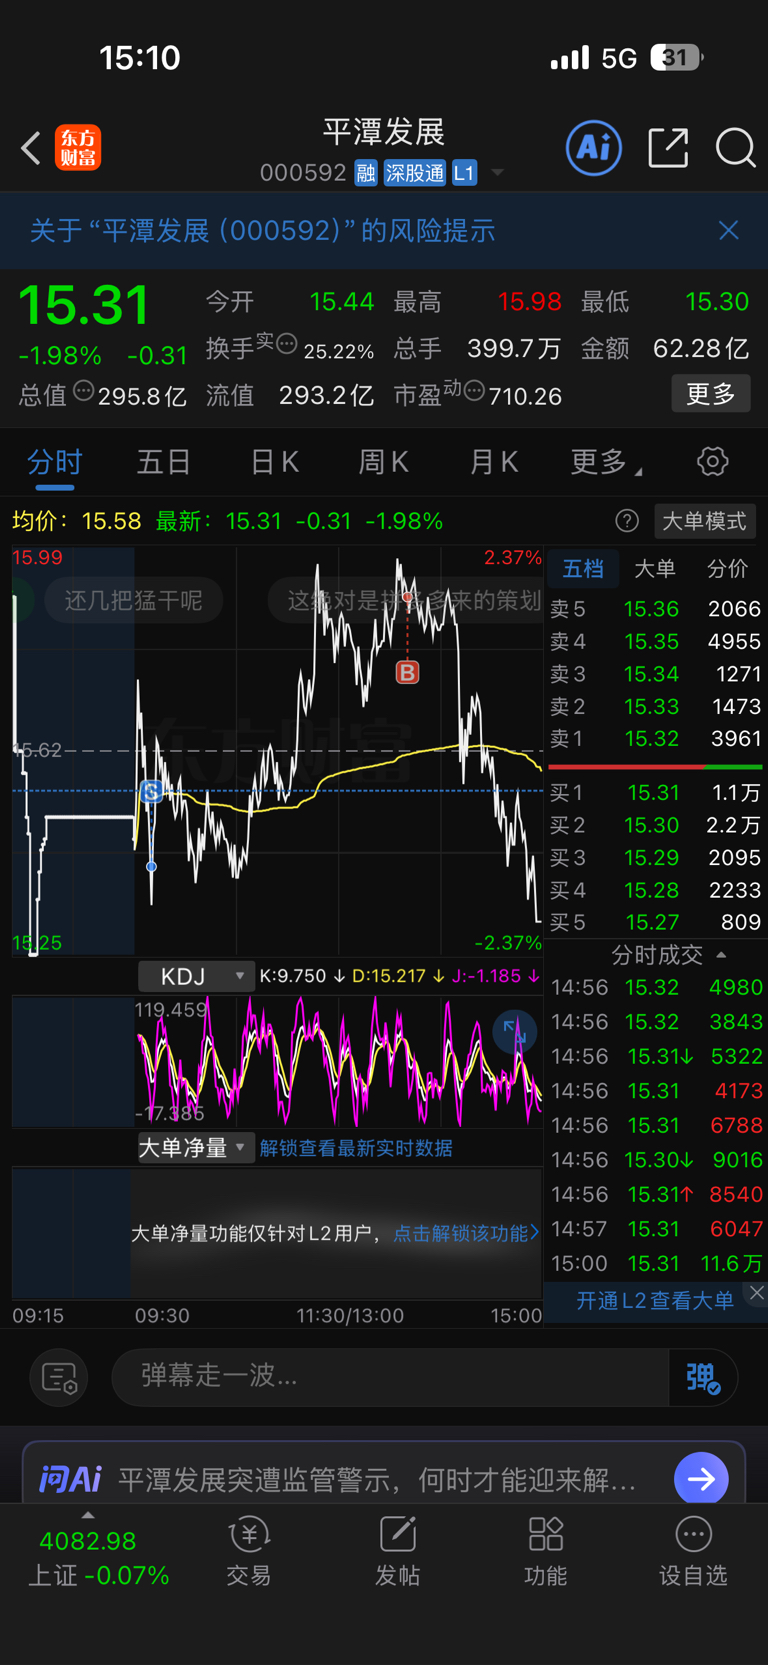Open the Ai assistant icon
The height and width of the screenshot is (1665, 769).
tap(594, 148)
